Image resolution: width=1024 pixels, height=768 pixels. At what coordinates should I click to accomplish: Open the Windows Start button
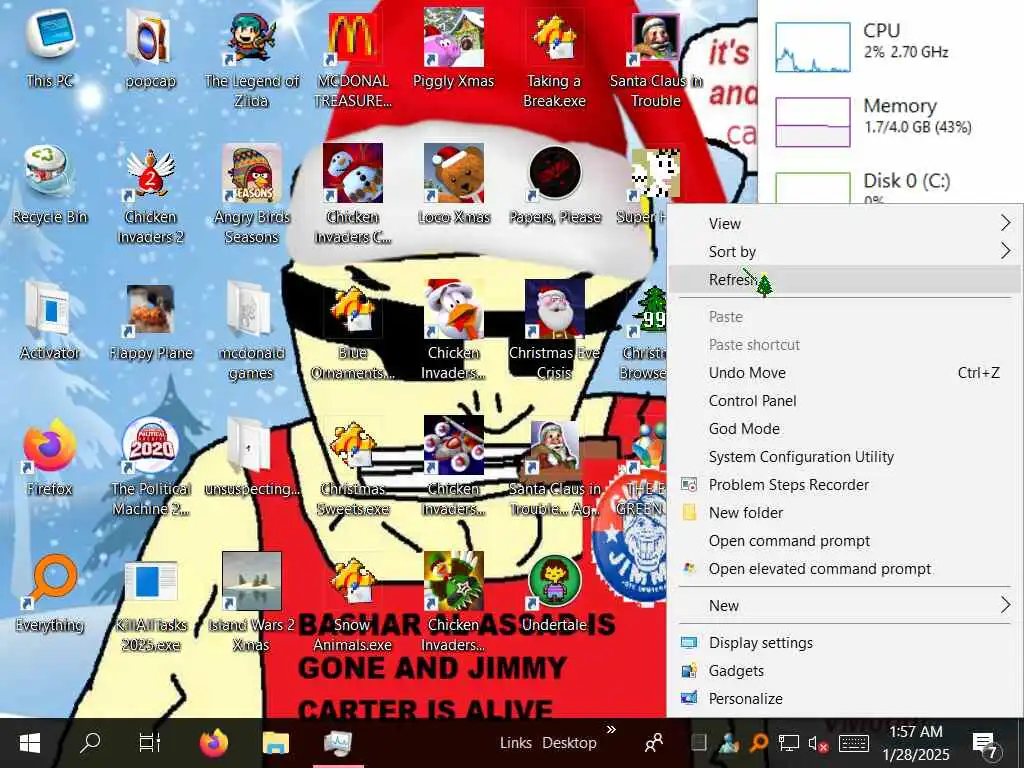[x=30, y=743]
